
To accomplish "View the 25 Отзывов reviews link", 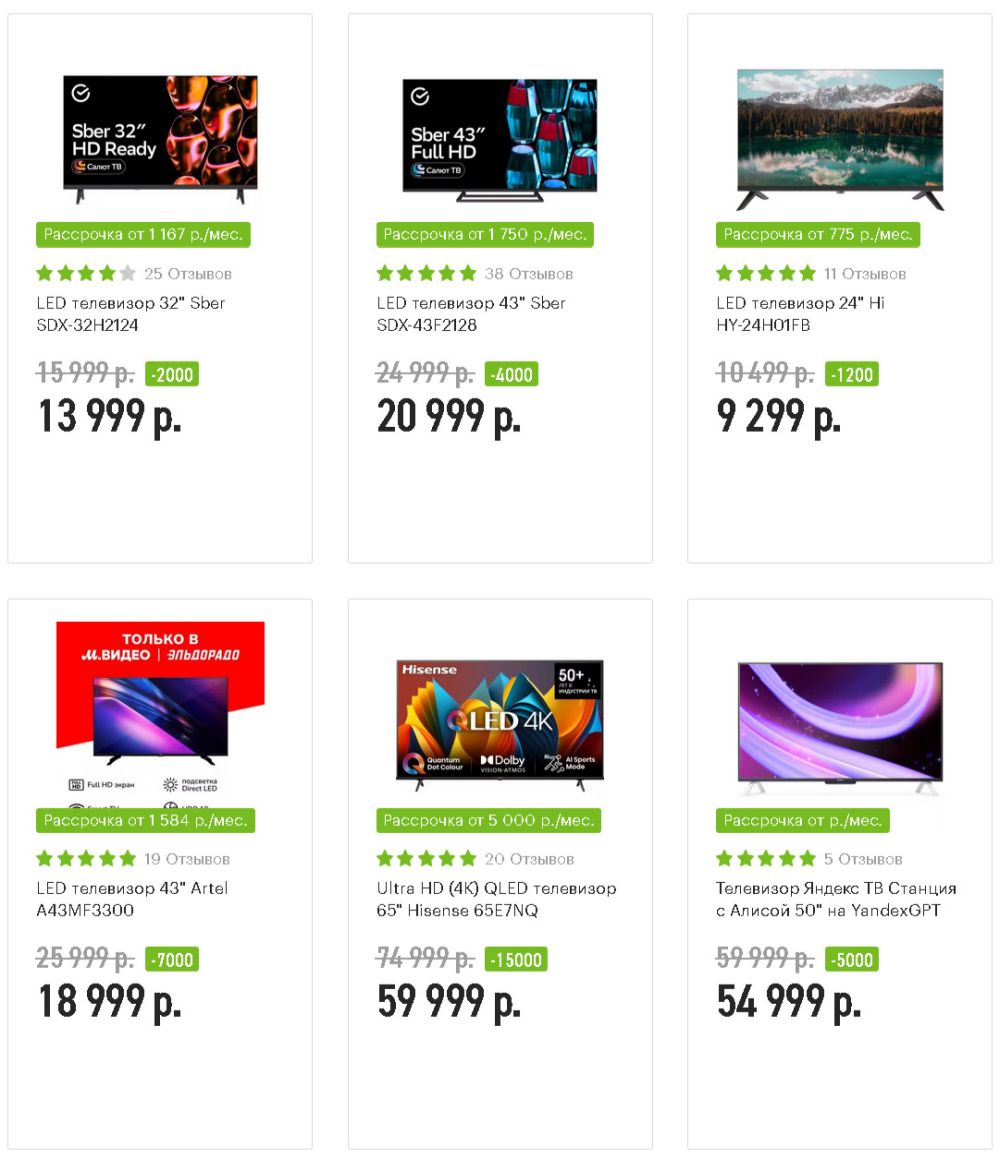I will (x=188, y=274).
